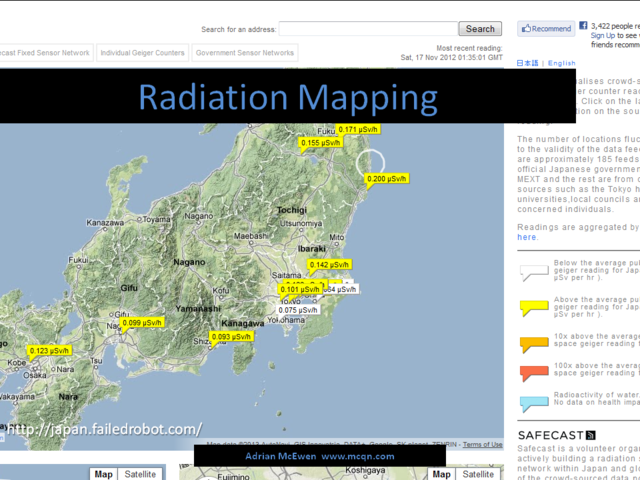This screenshot has height=480, width=640.
Task: Click the Facebook logo icon
Action: click(x=583, y=25)
